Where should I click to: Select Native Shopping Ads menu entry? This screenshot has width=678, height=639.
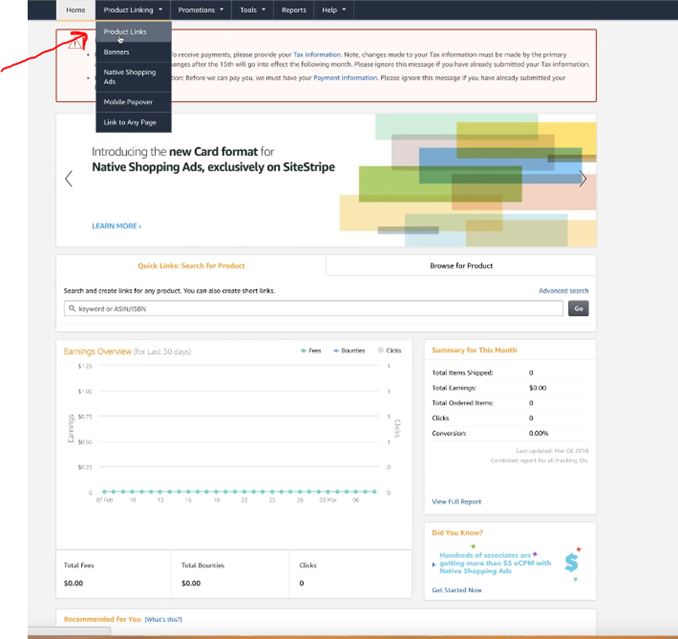tap(134, 77)
